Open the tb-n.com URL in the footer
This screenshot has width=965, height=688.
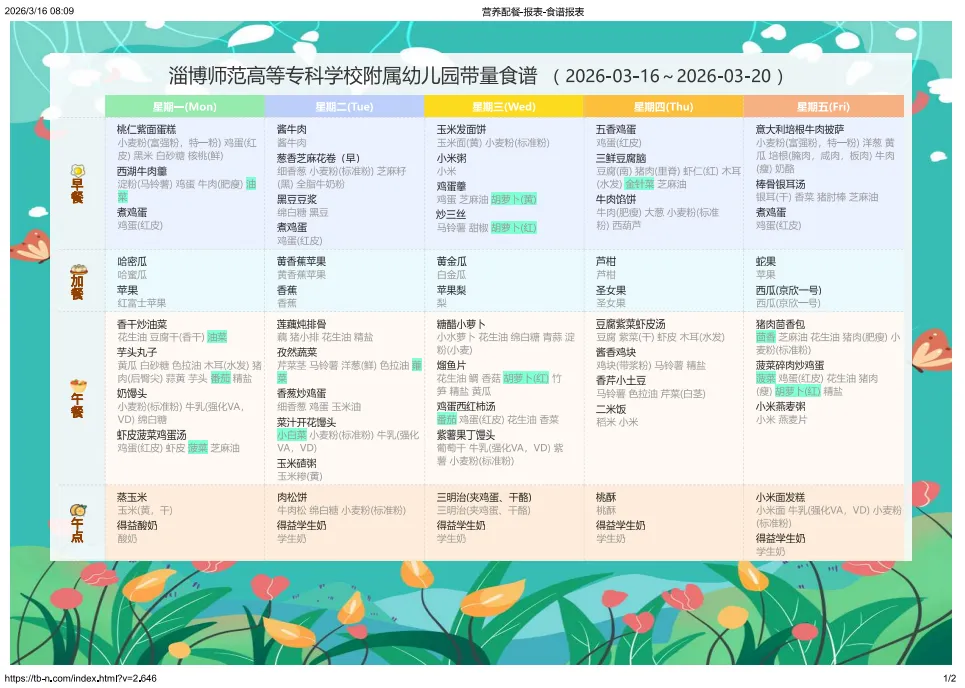tap(81, 679)
